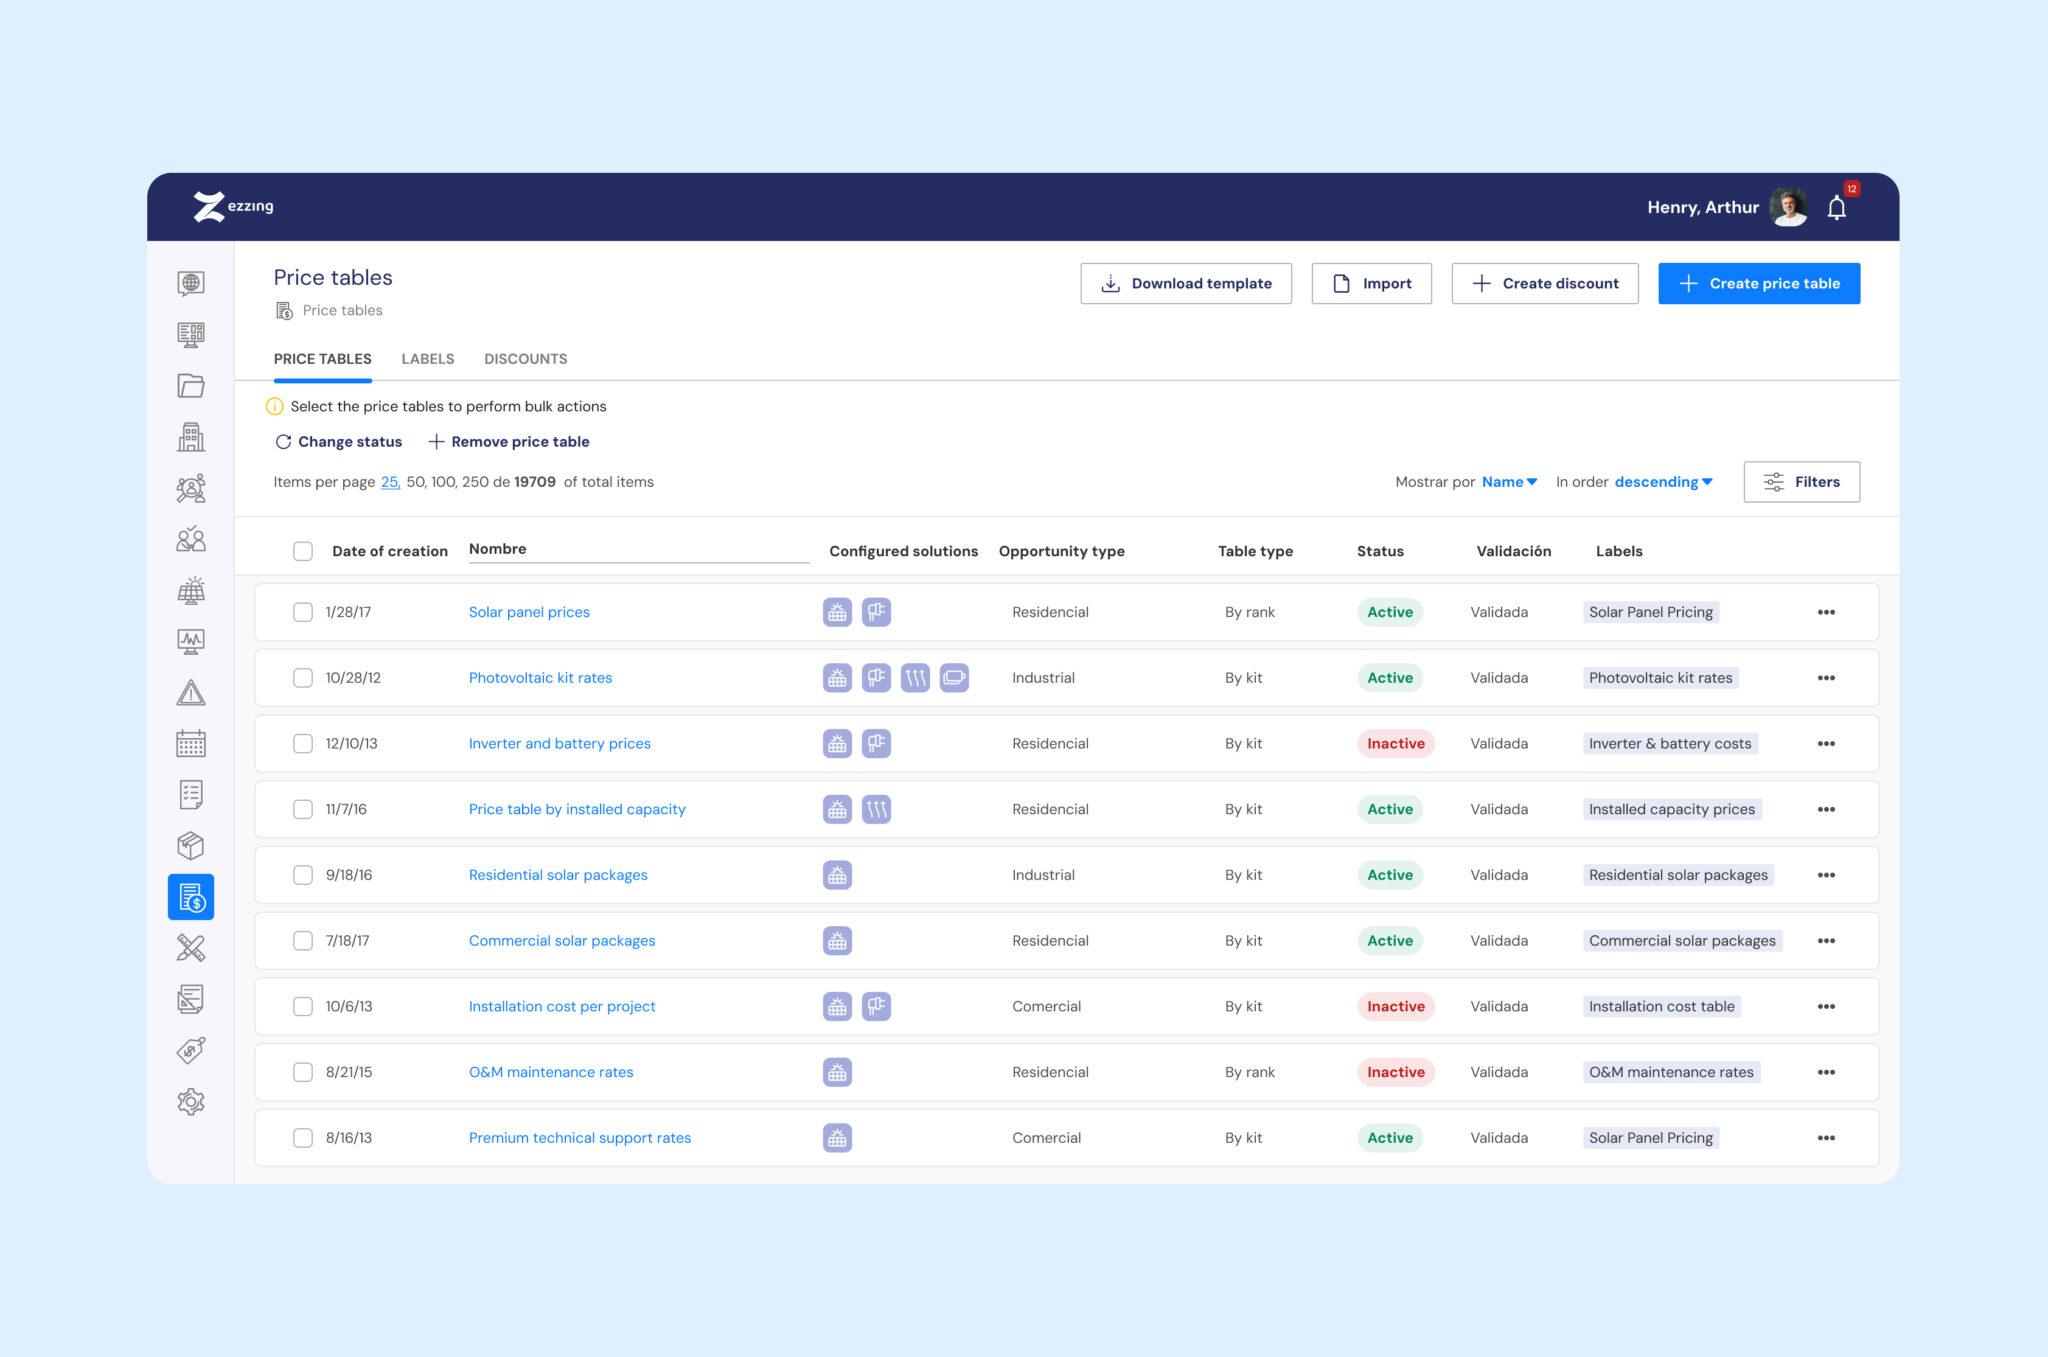
Task: Click the monitor activity chart sidebar icon
Action: point(191,641)
